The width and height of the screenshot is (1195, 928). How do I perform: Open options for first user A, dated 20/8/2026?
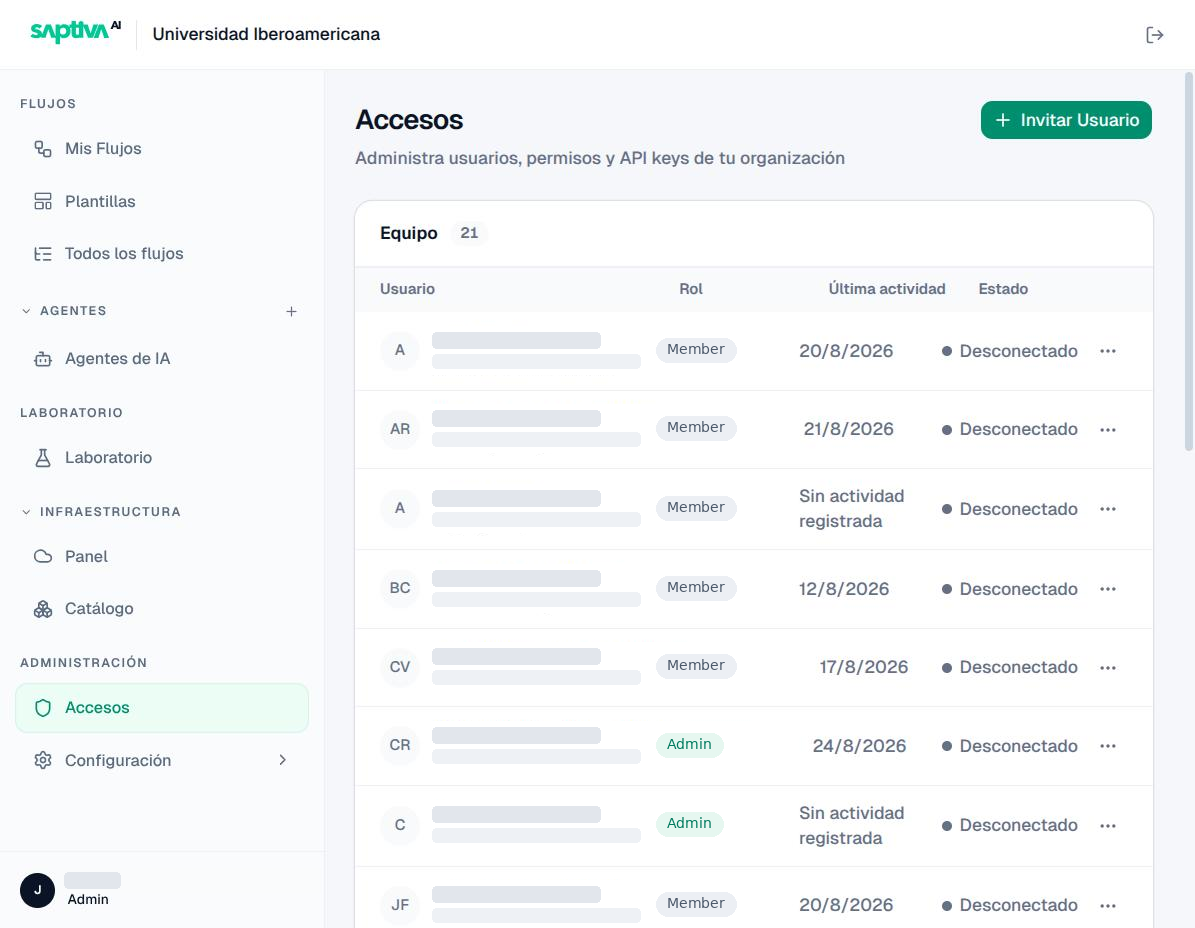point(1107,350)
